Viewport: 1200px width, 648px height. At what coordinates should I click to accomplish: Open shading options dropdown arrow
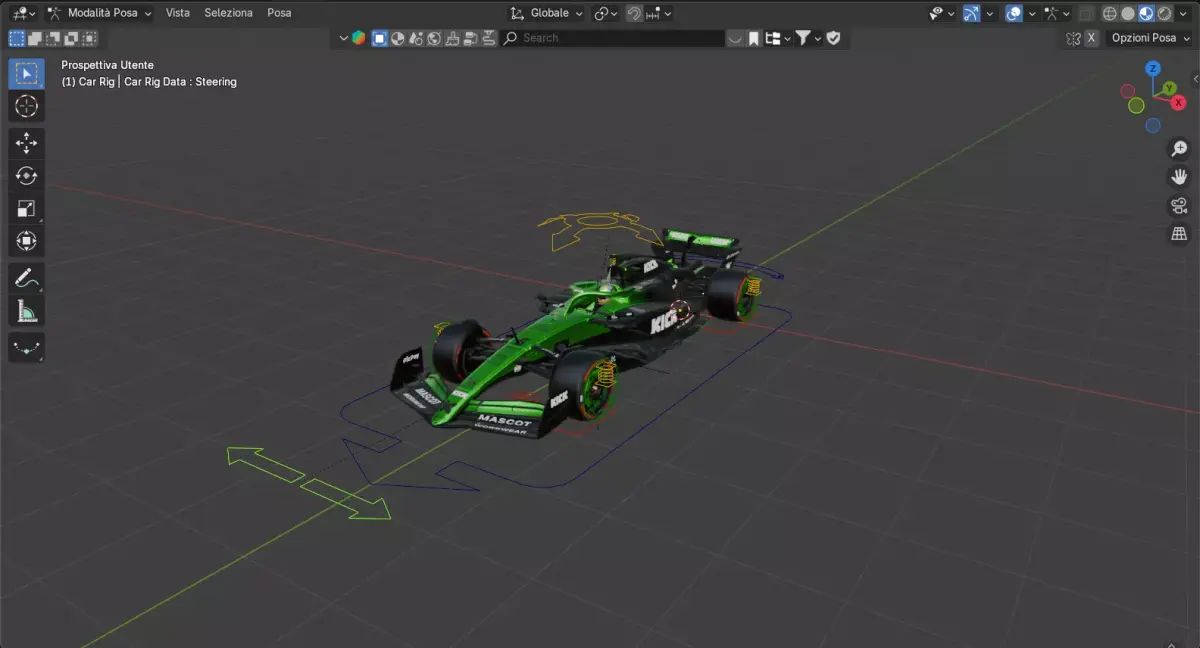(1185, 13)
